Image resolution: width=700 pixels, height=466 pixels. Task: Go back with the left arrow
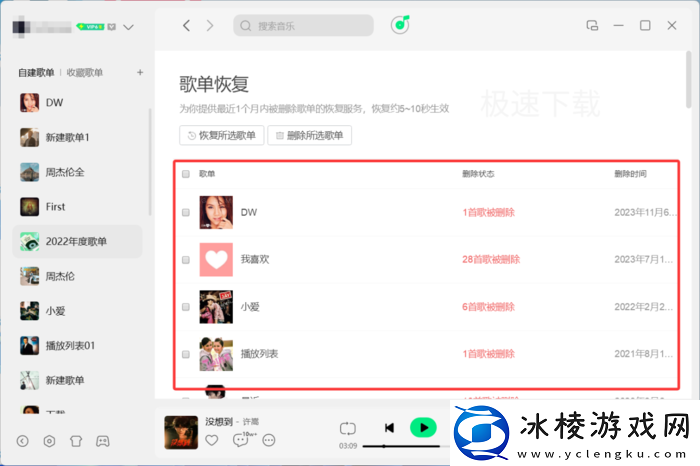click(x=187, y=26)
